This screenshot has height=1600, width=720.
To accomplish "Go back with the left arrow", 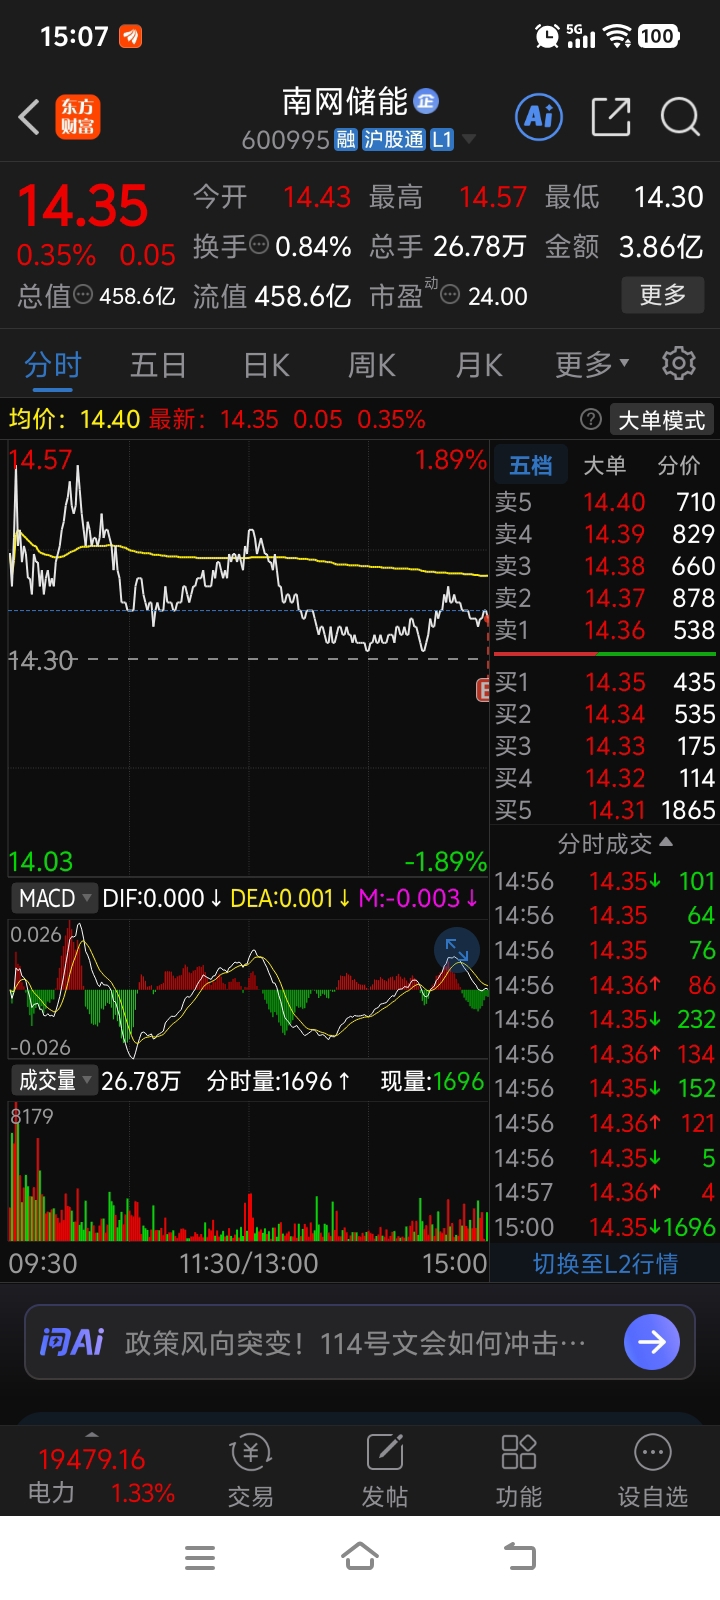I will (29, 117).
